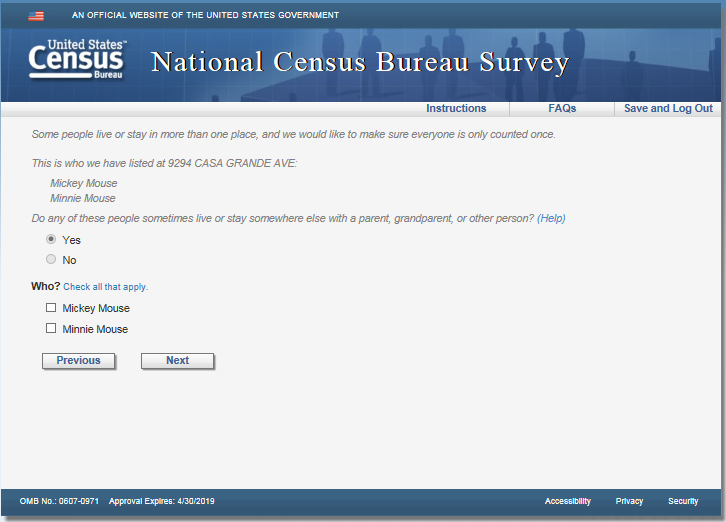
Task: Check the Mickey Mouse checkbox
Action: 51,308
